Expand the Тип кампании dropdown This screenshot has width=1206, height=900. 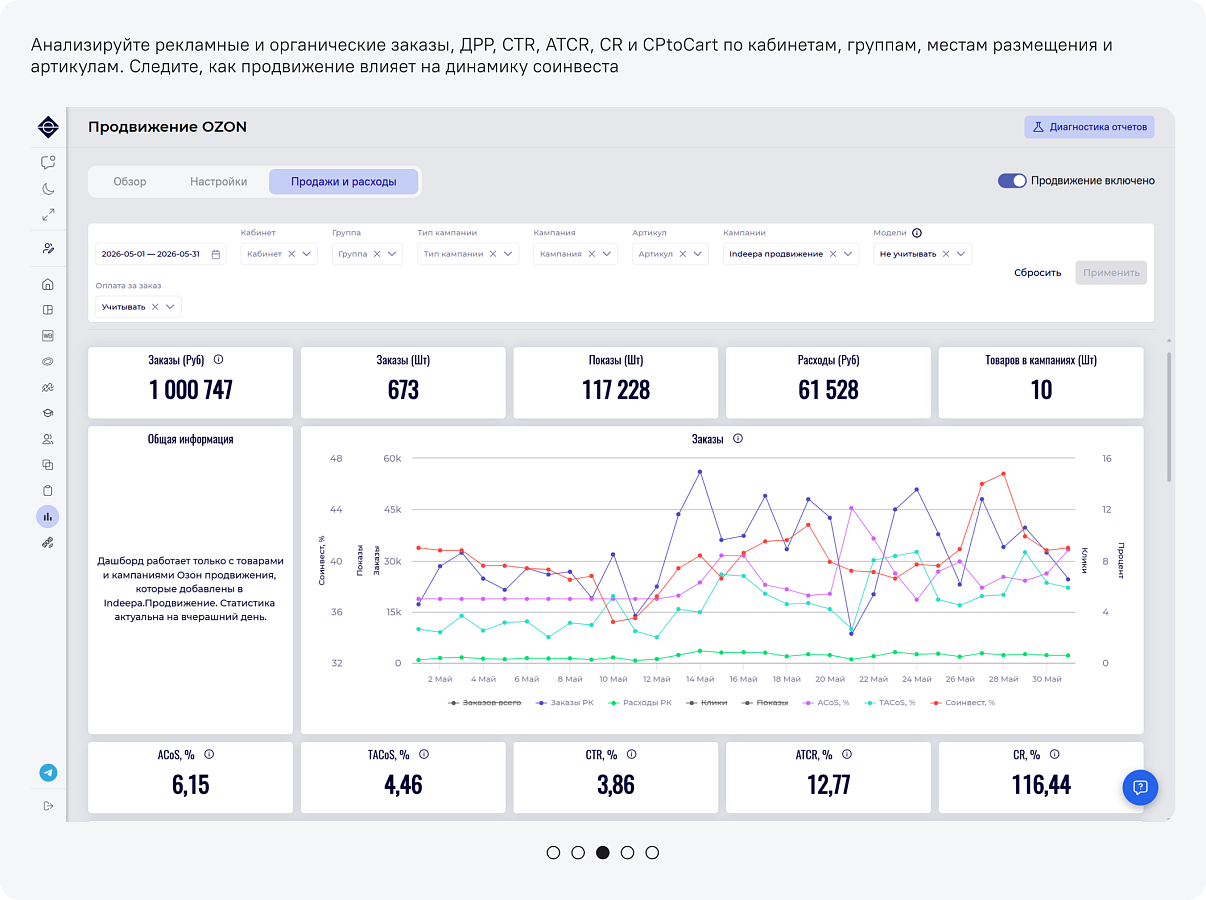509,254
